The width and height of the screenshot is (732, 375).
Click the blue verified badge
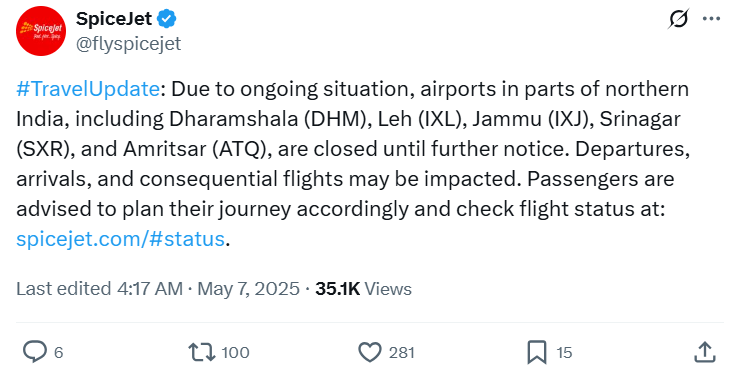[167, 19]
